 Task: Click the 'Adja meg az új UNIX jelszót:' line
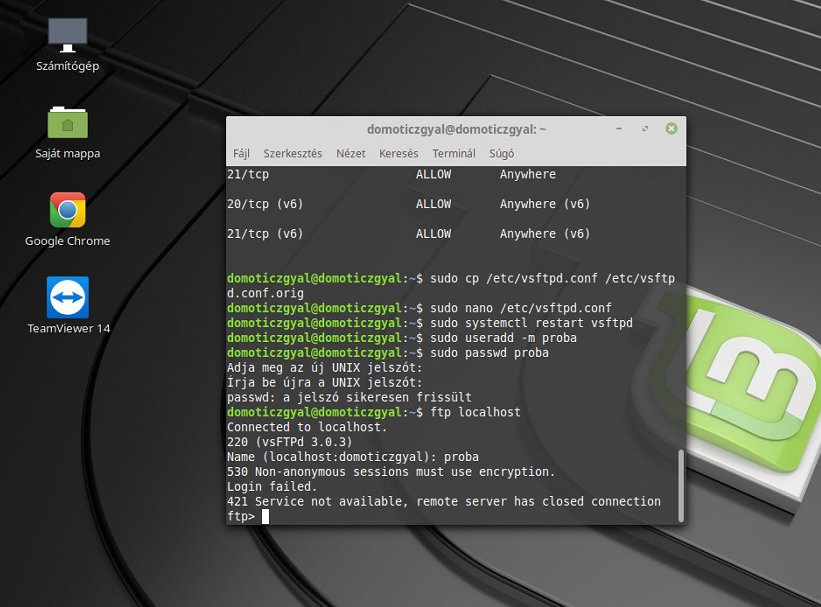324,368
